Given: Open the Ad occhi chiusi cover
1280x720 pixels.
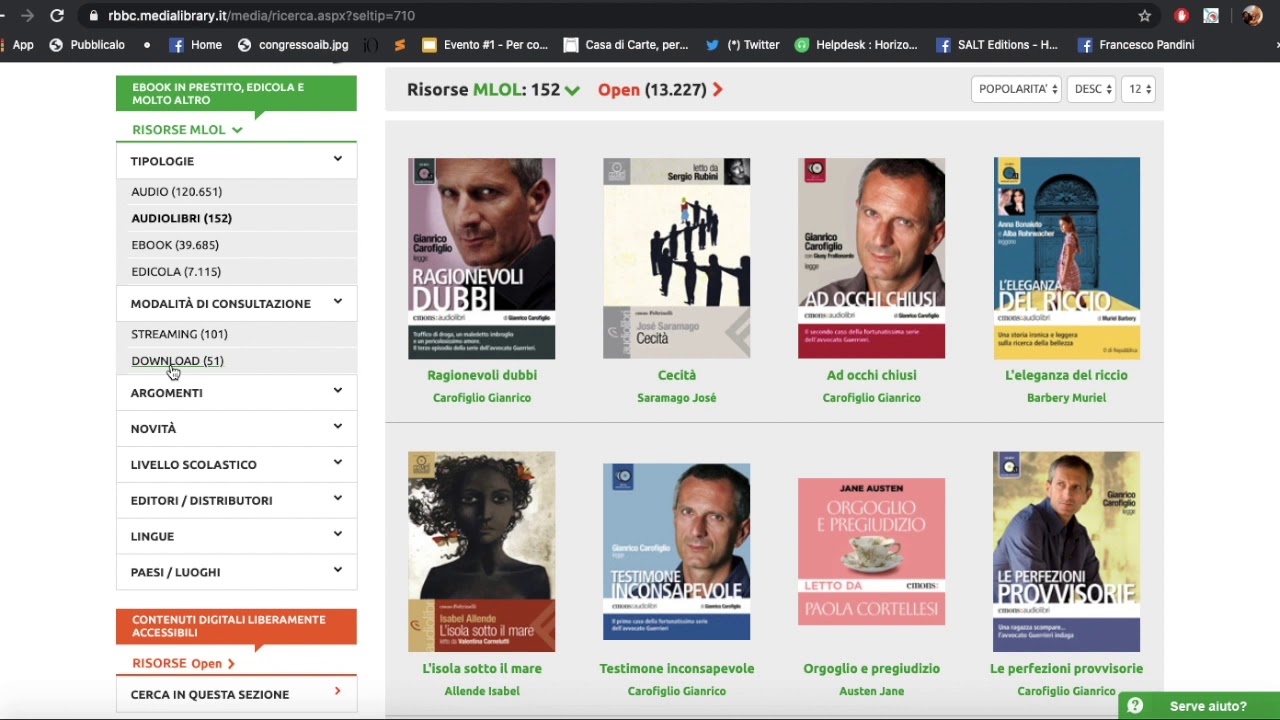Looking at the screenshot, I should tap(871, 258).
